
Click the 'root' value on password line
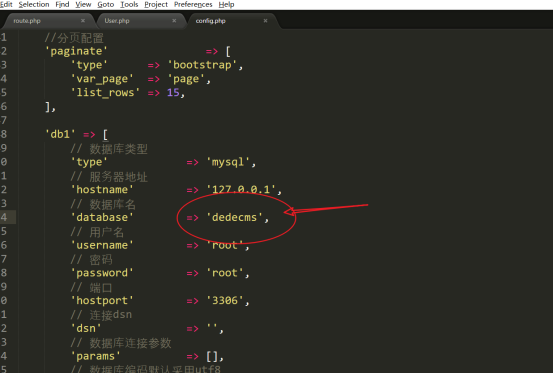point(225,273)
